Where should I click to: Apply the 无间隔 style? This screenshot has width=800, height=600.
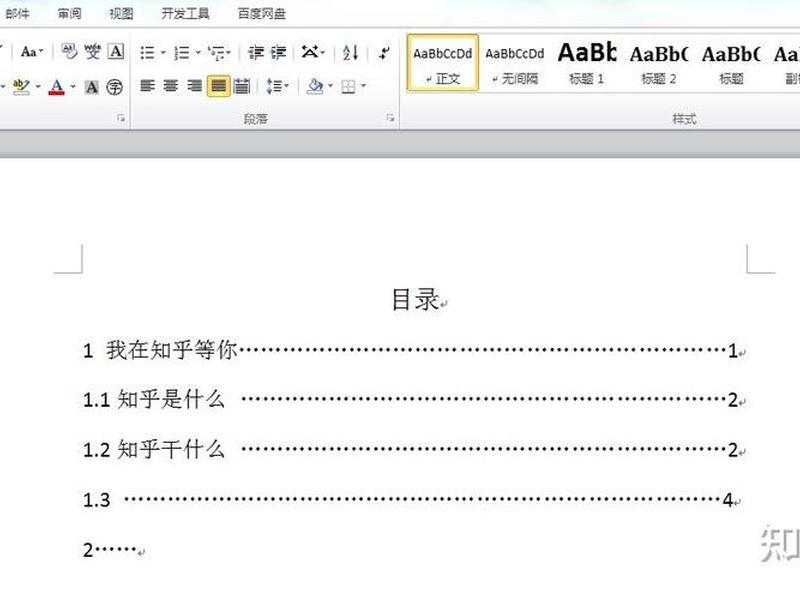[515, 63]
